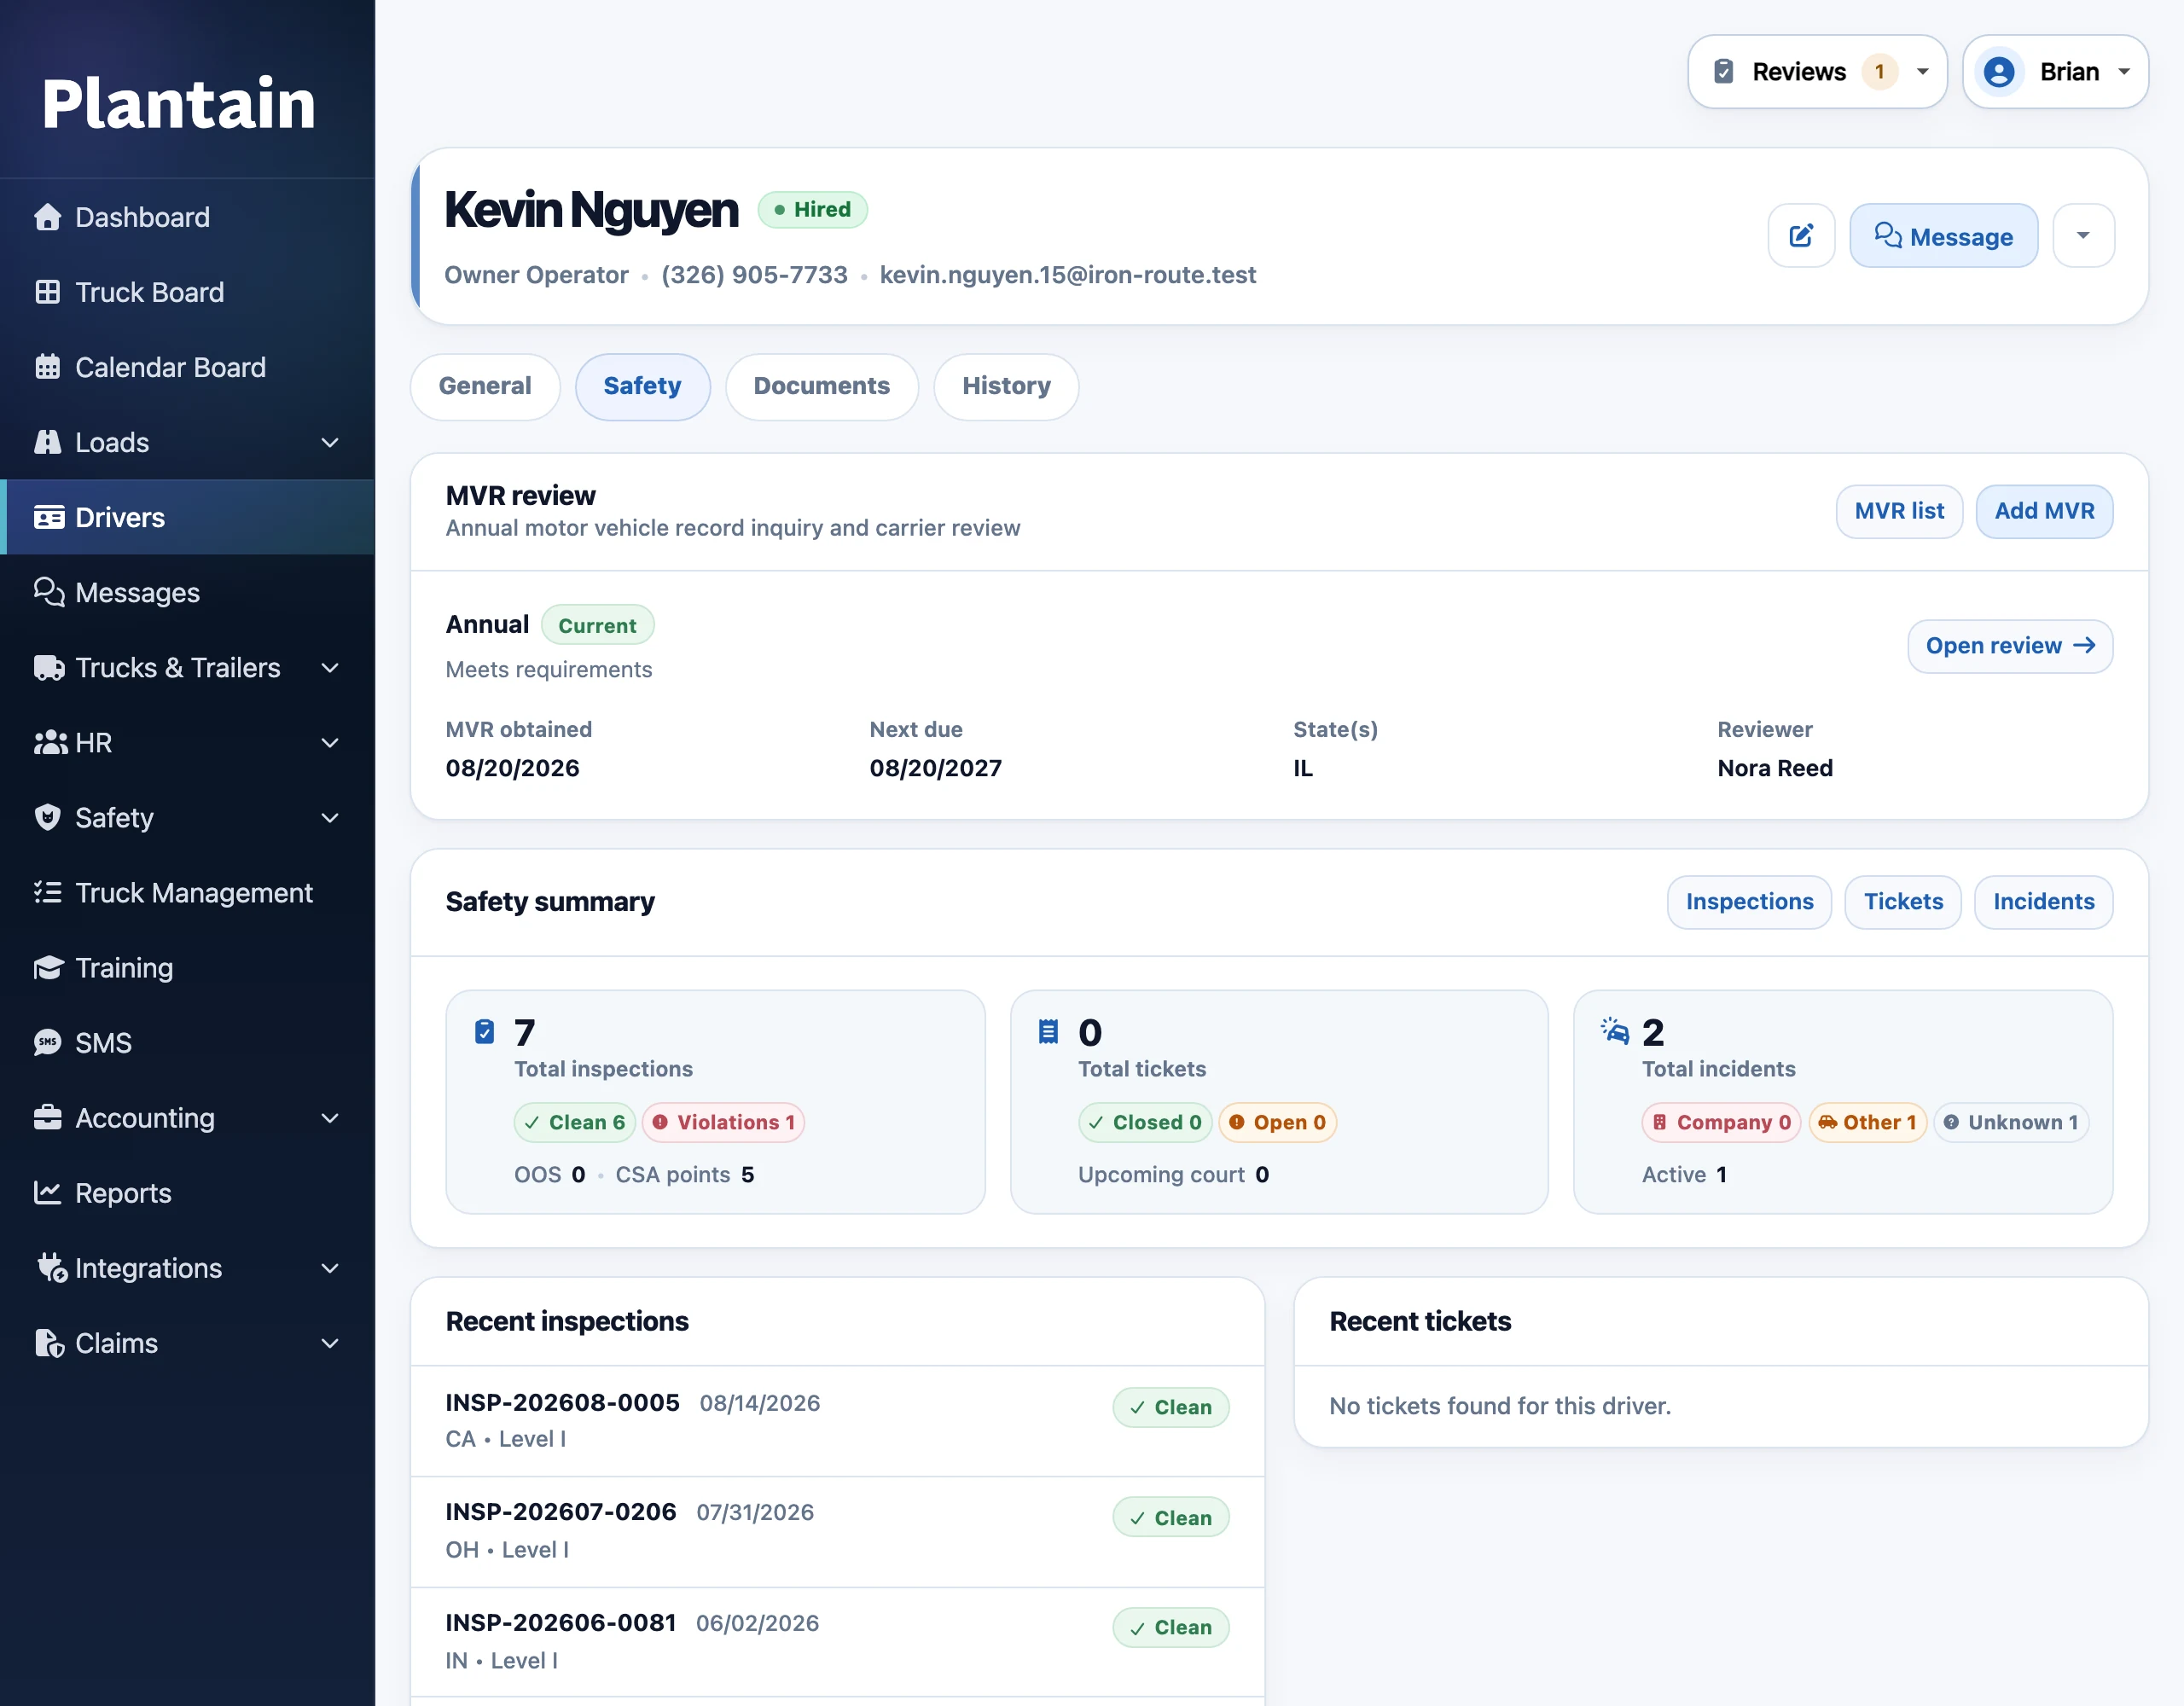Open the Reviews dropdown
The image size is (2184, 1706).
(1817, 72)
